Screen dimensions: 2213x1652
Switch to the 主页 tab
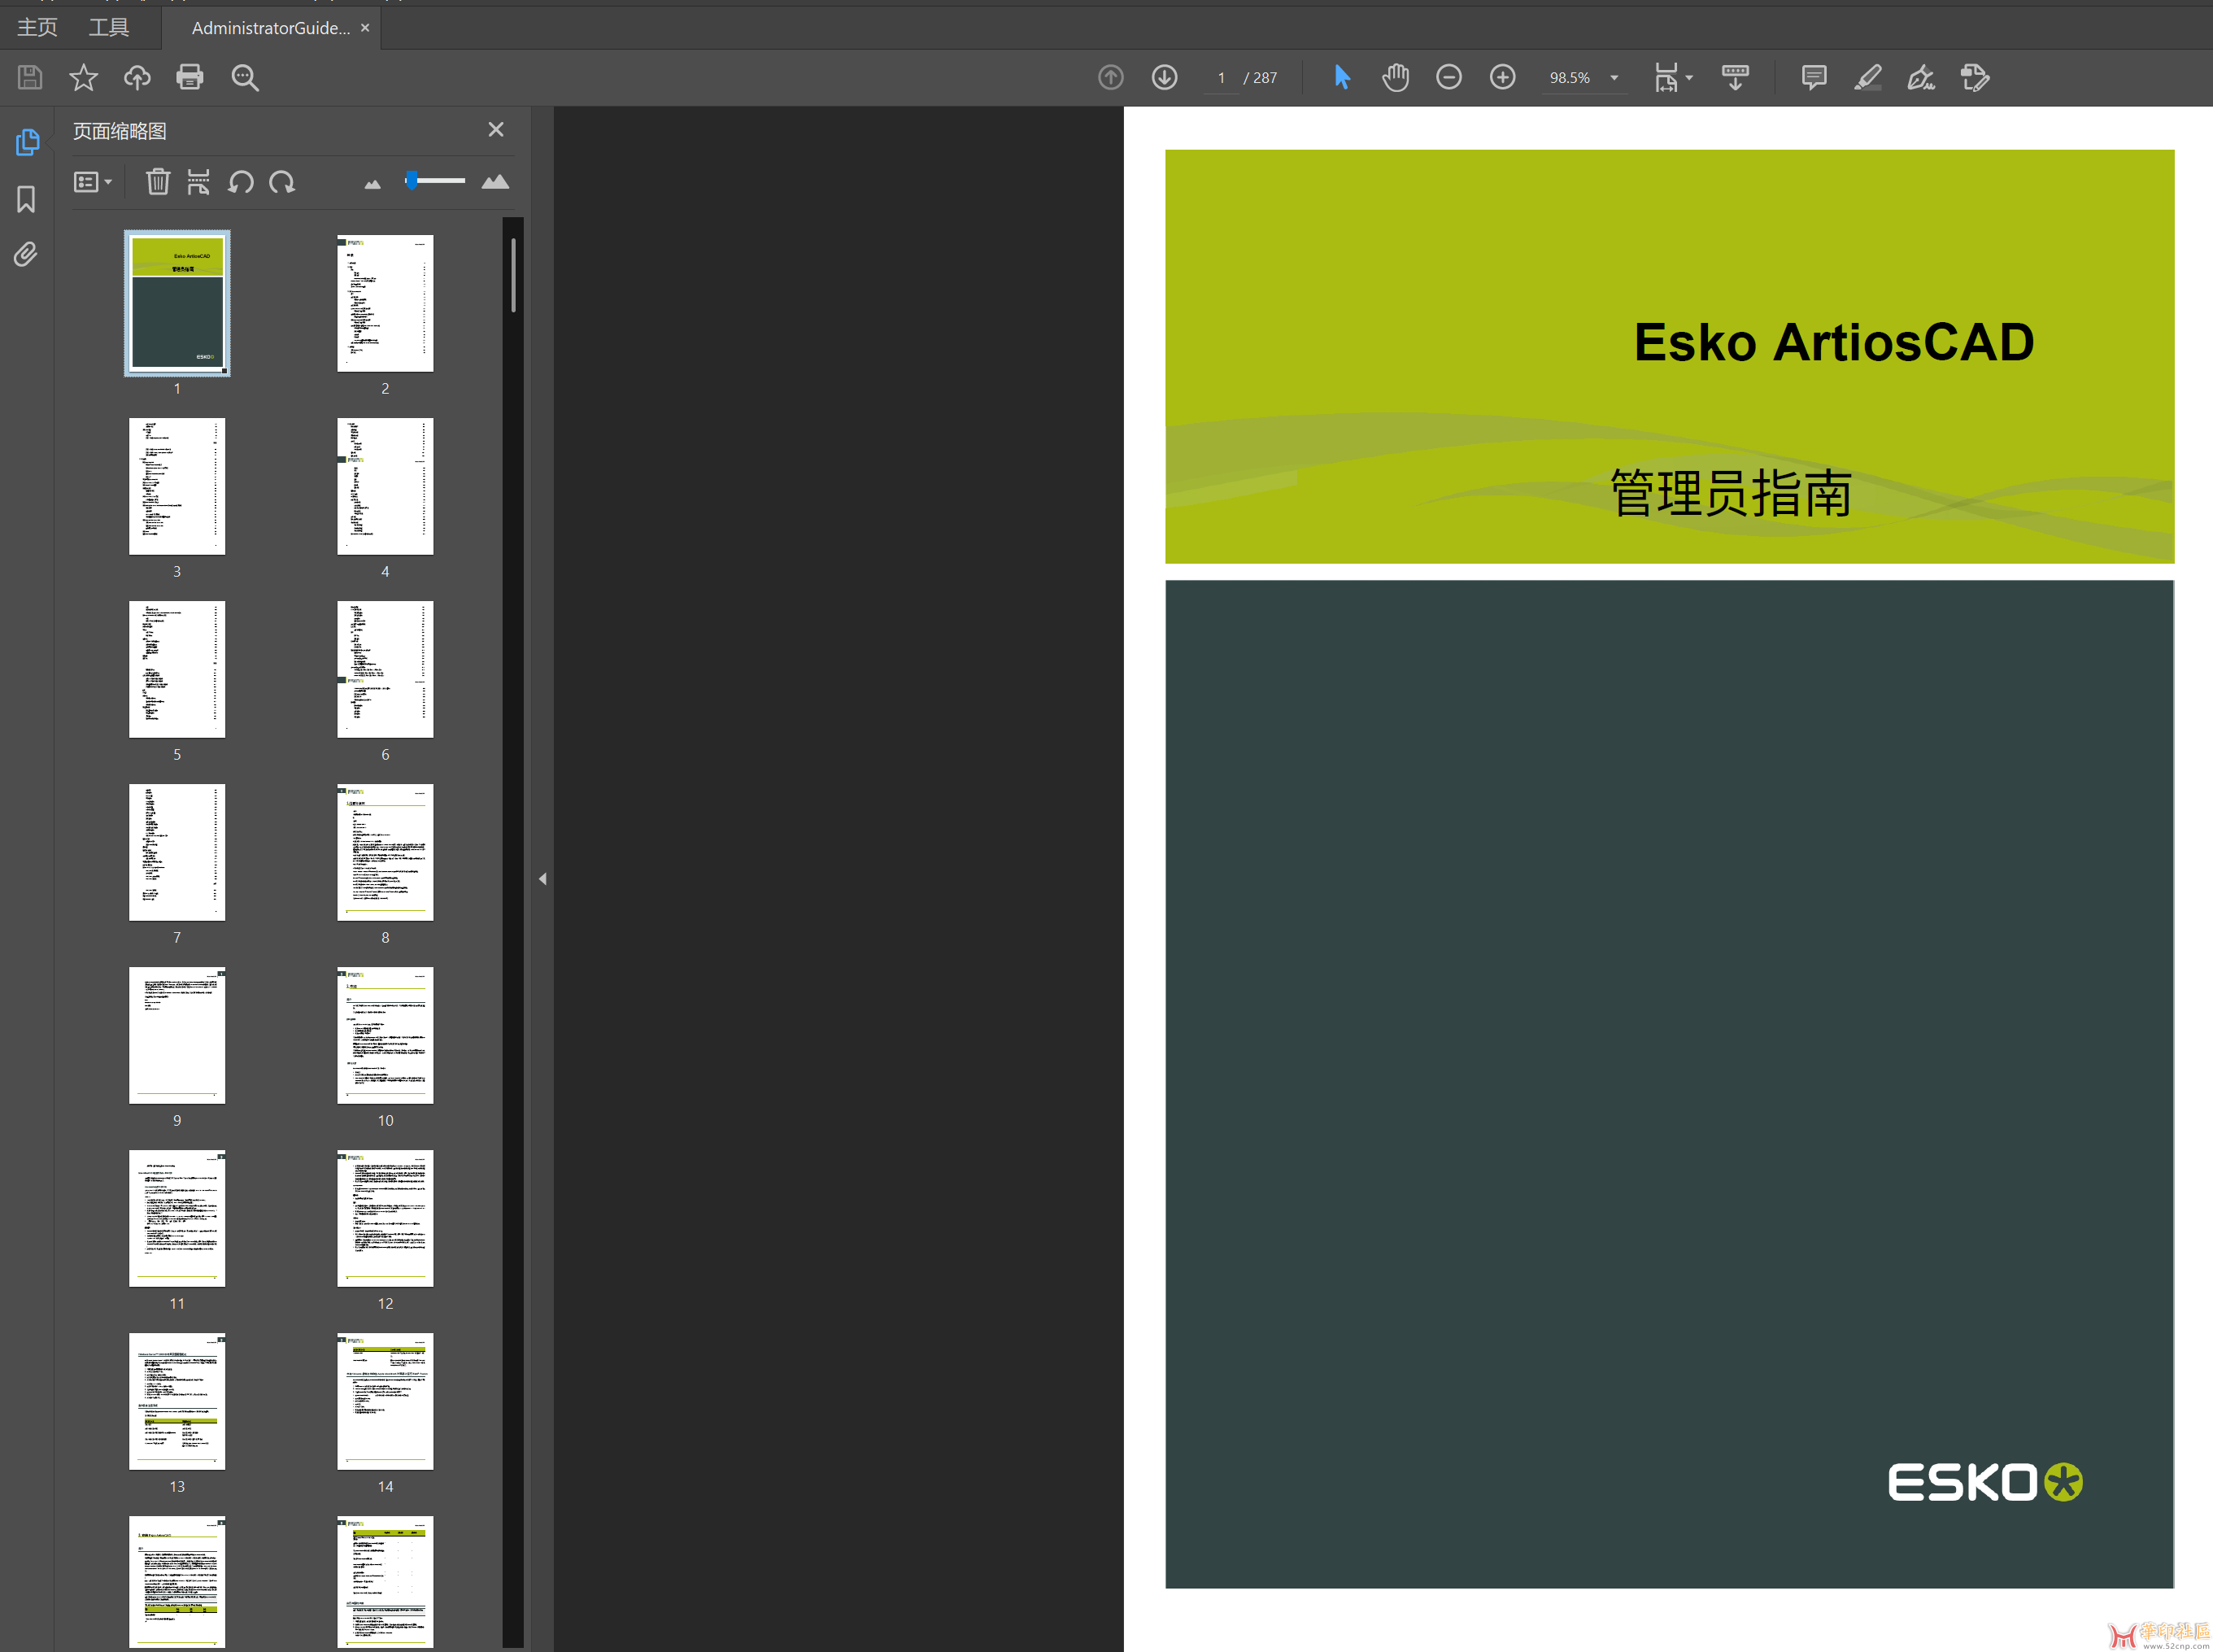[38, 27]
